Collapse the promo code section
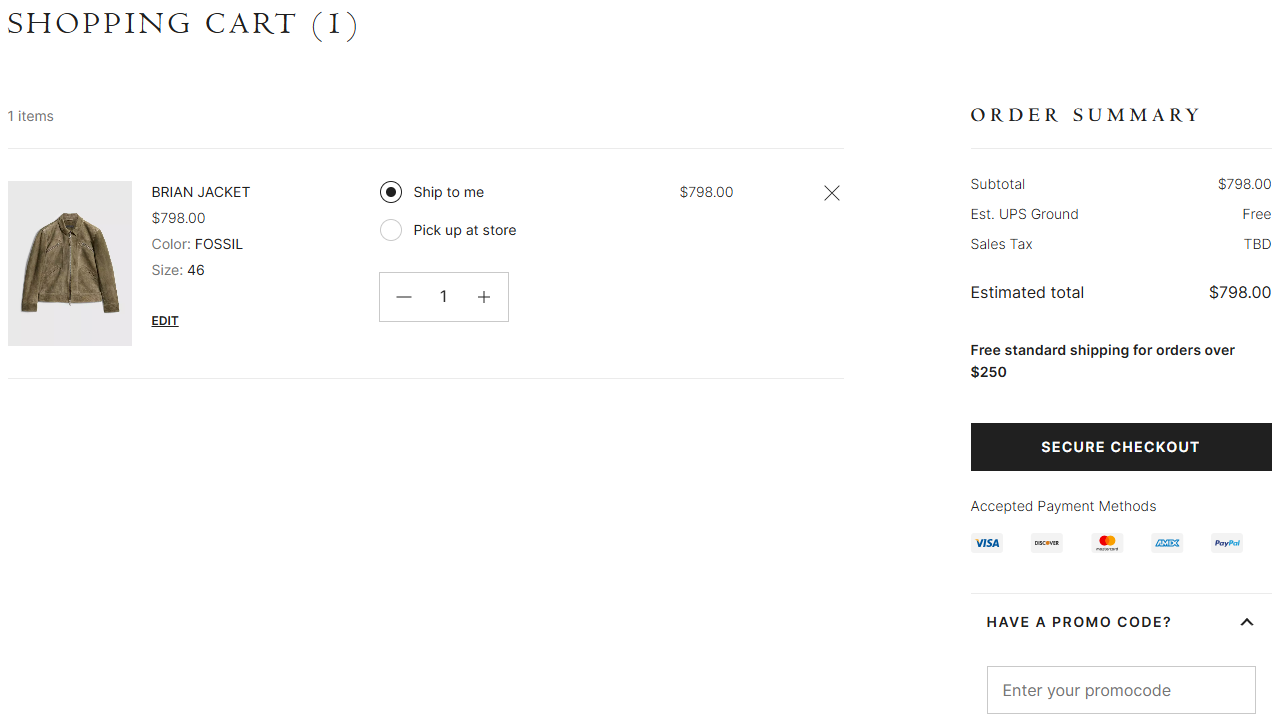This screenshot has width=1279, height=726. pos(1247,621)
